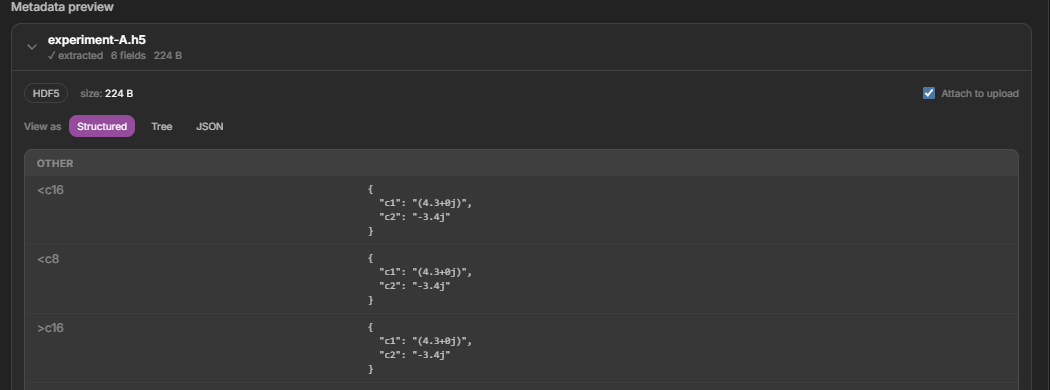This screenshot has width=1050, height=390.
Task: Click the 224 B text under file name
Action: [167, 56]
